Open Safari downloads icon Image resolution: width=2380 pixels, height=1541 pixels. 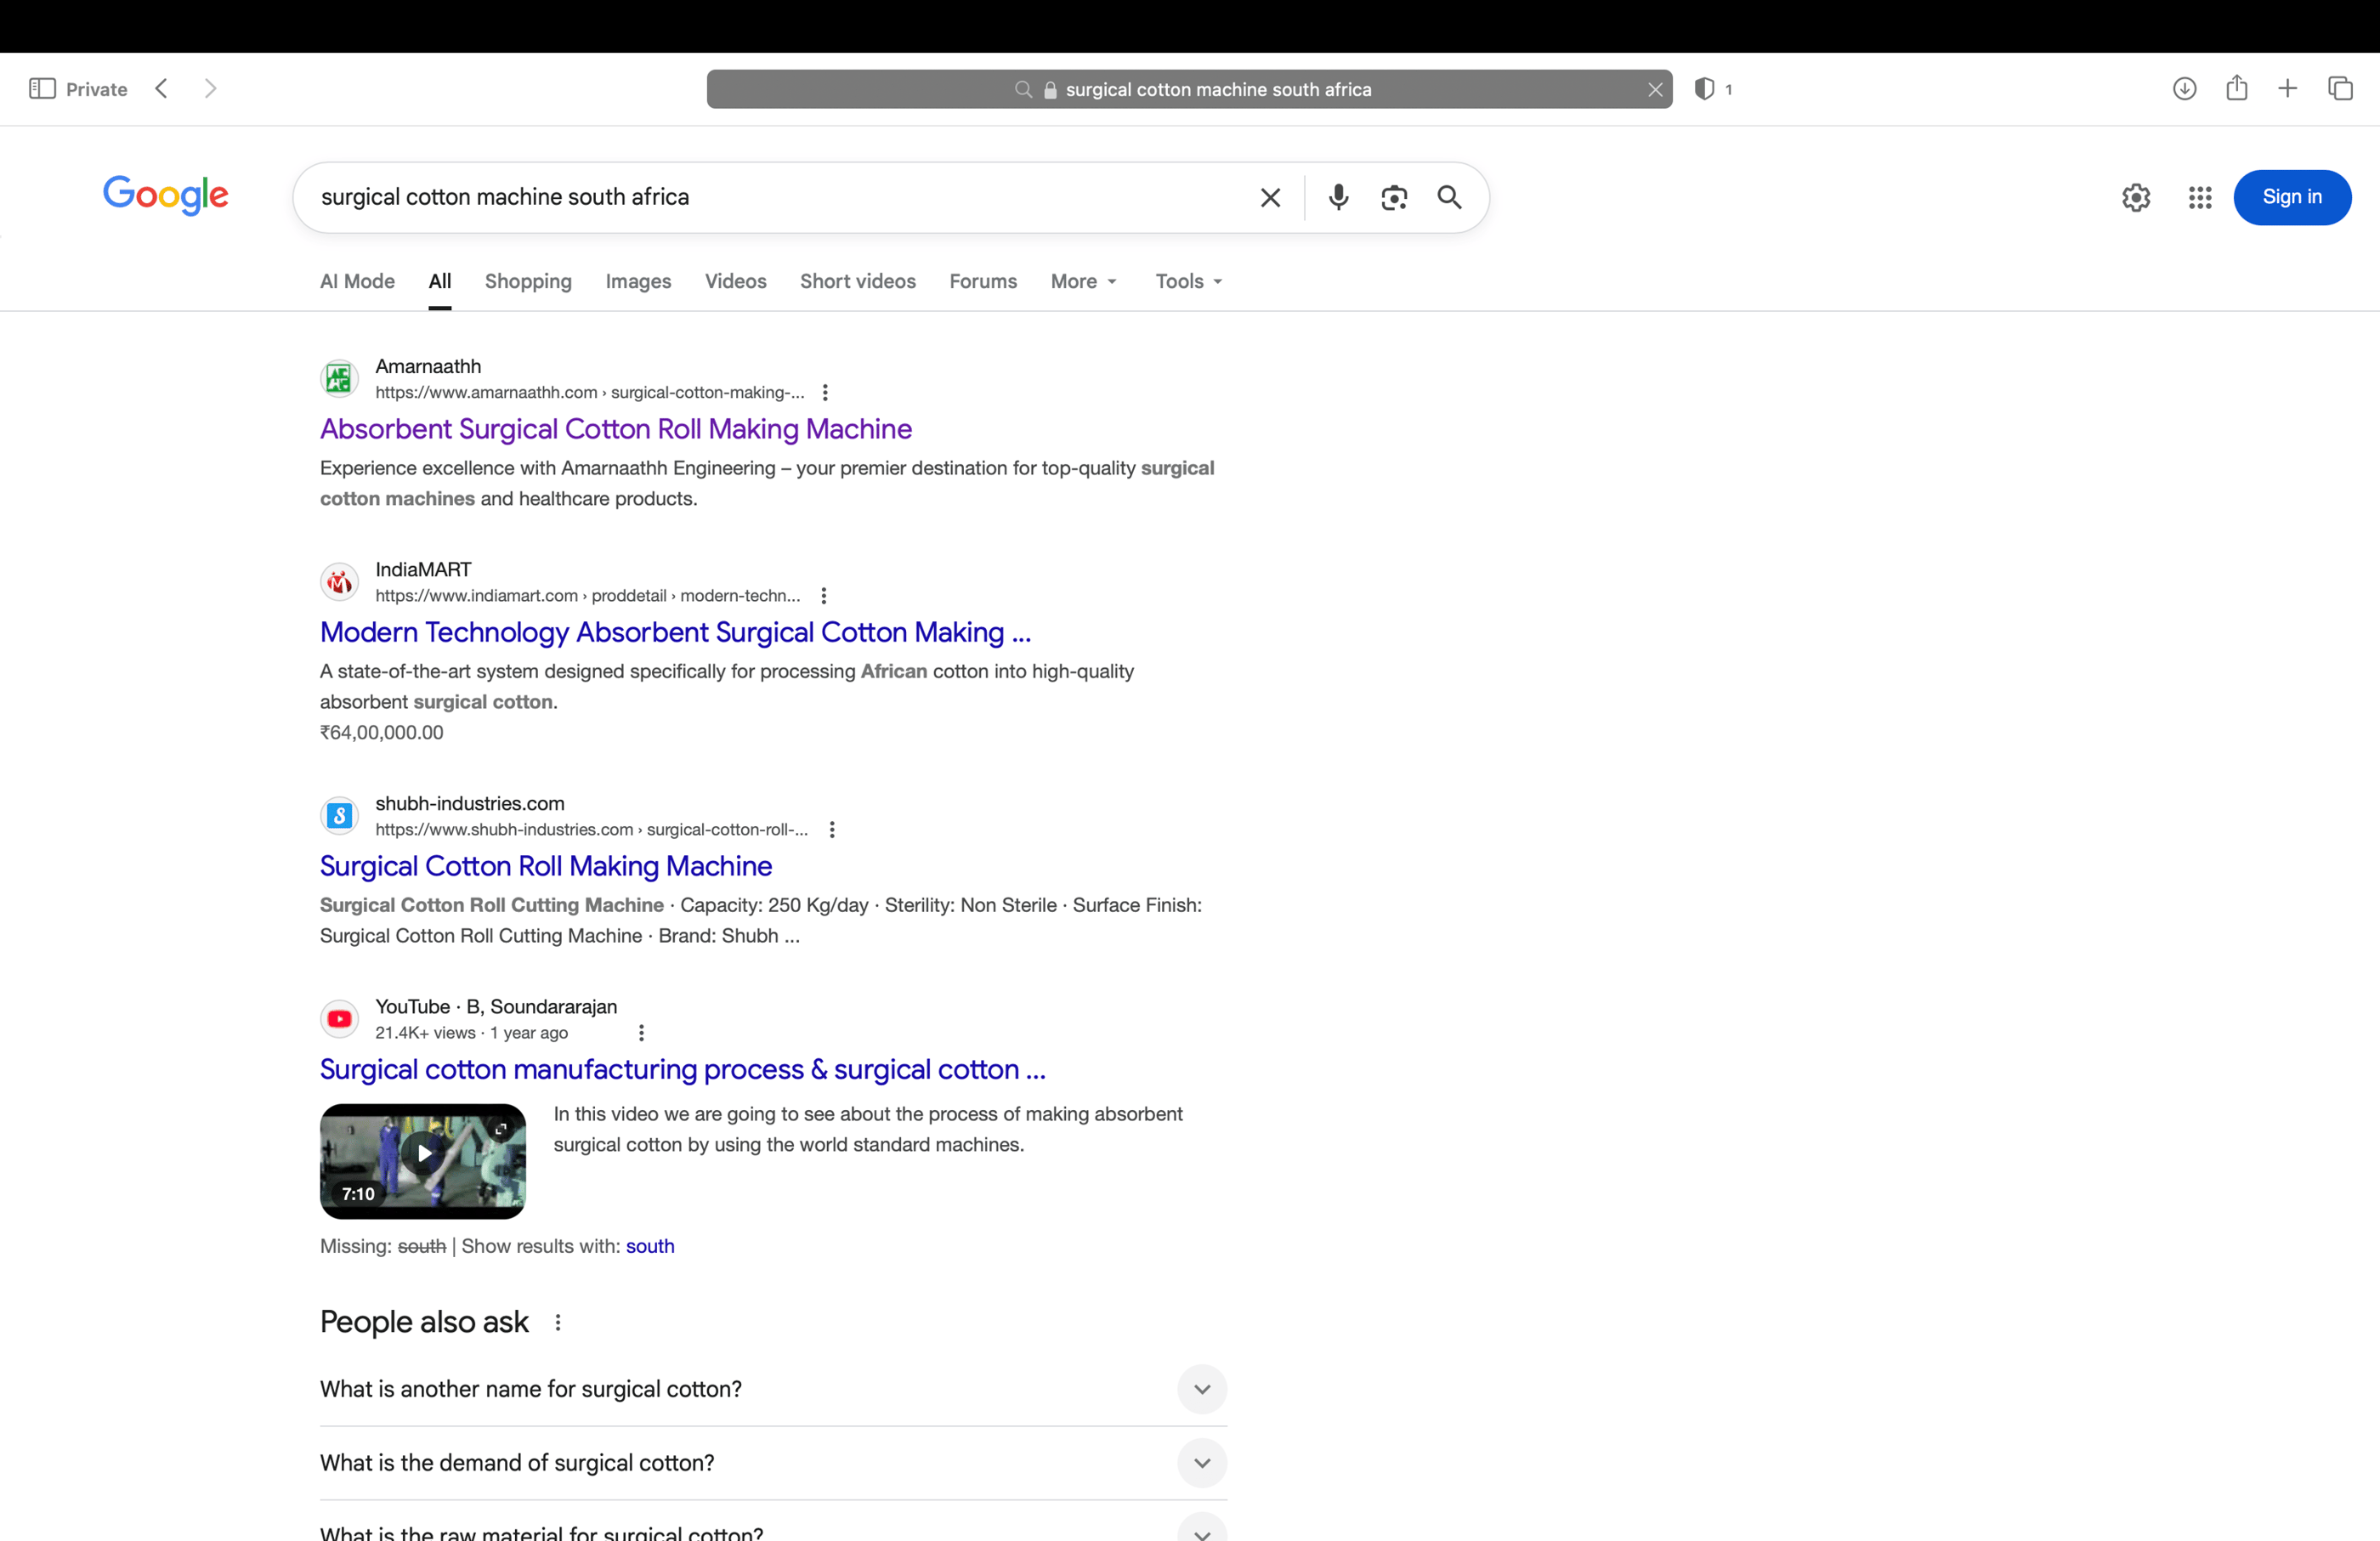2184,89
